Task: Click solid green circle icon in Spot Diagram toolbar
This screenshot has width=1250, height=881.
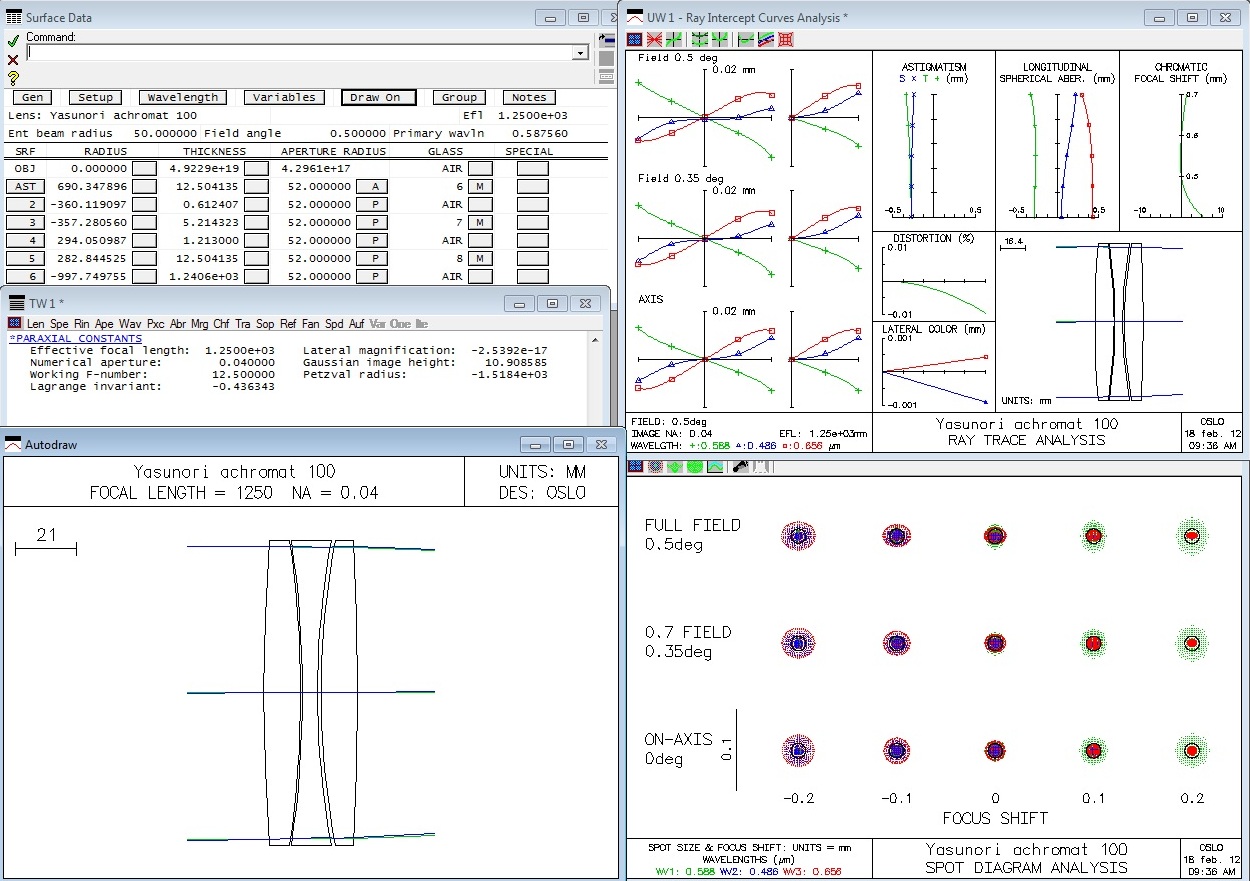Action: (695, 467)
